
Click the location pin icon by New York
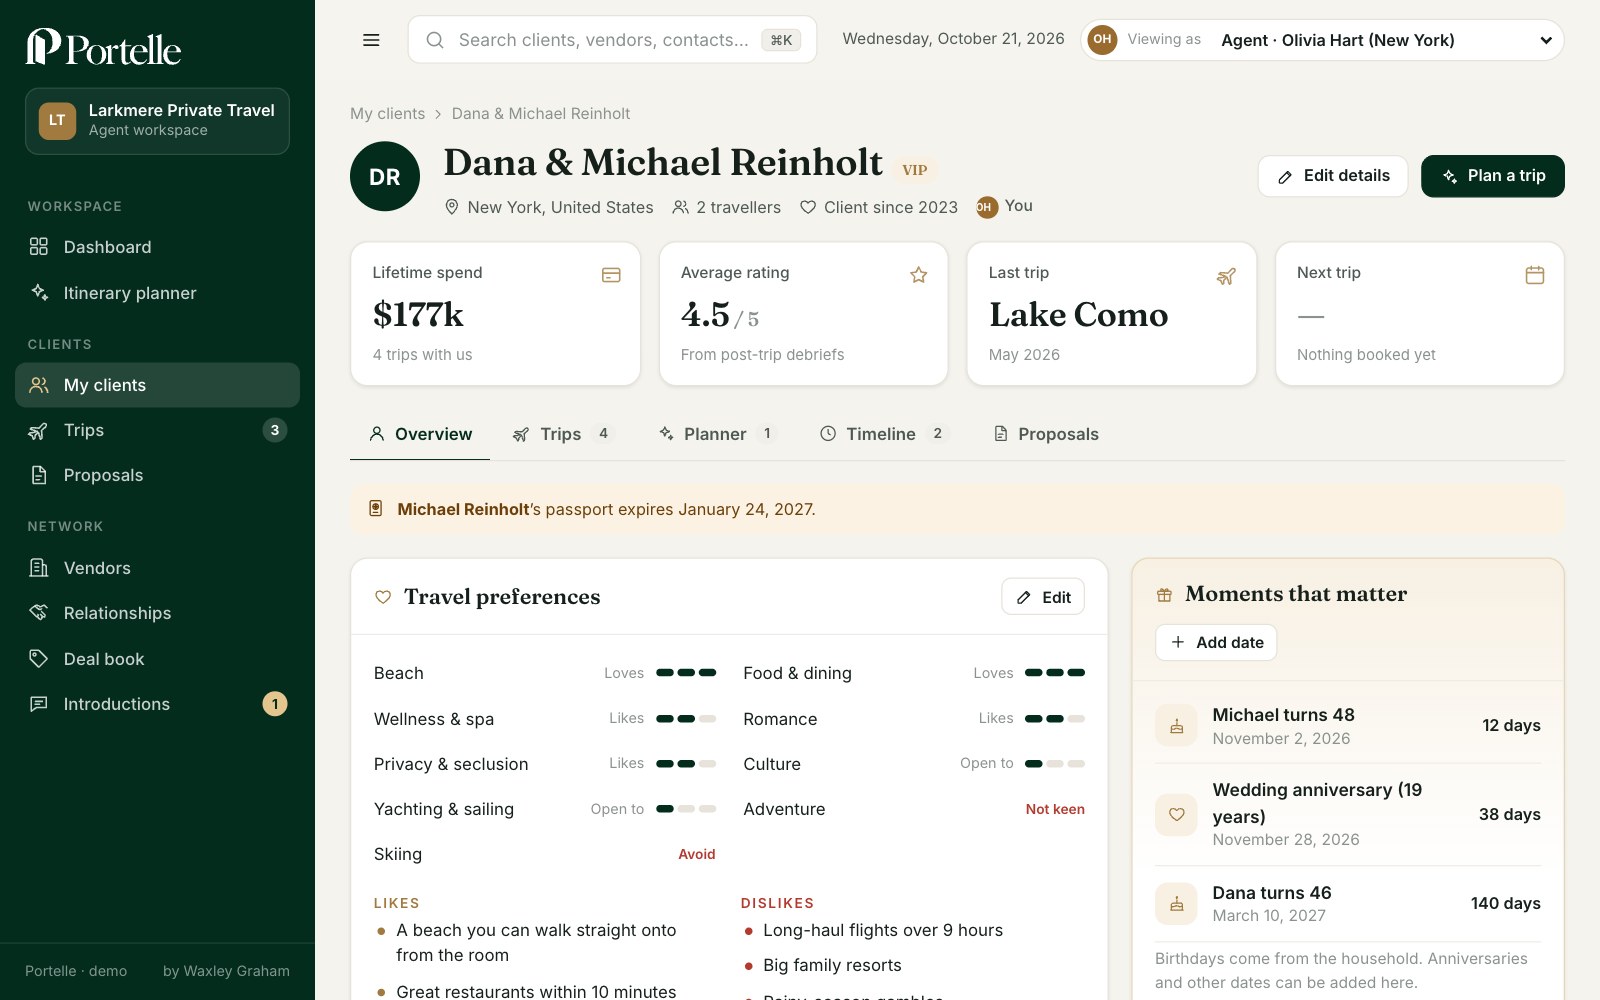pyautogui.click(x=452, y=207)
